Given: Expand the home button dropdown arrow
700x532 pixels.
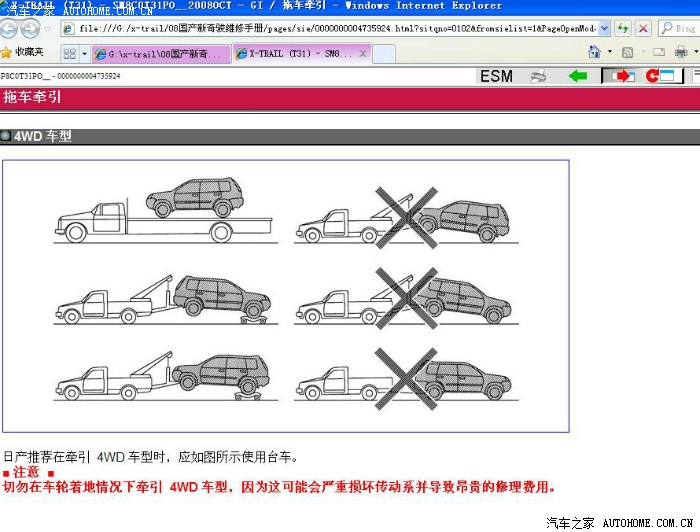Looking at the screenshot, I should tap(608, 52).
